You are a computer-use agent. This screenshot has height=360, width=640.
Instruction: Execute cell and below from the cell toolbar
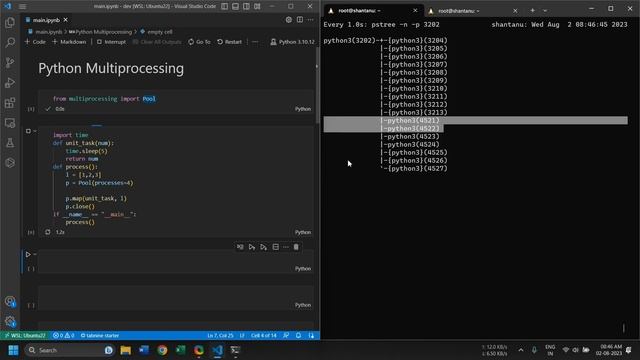[x=264, y=247]
